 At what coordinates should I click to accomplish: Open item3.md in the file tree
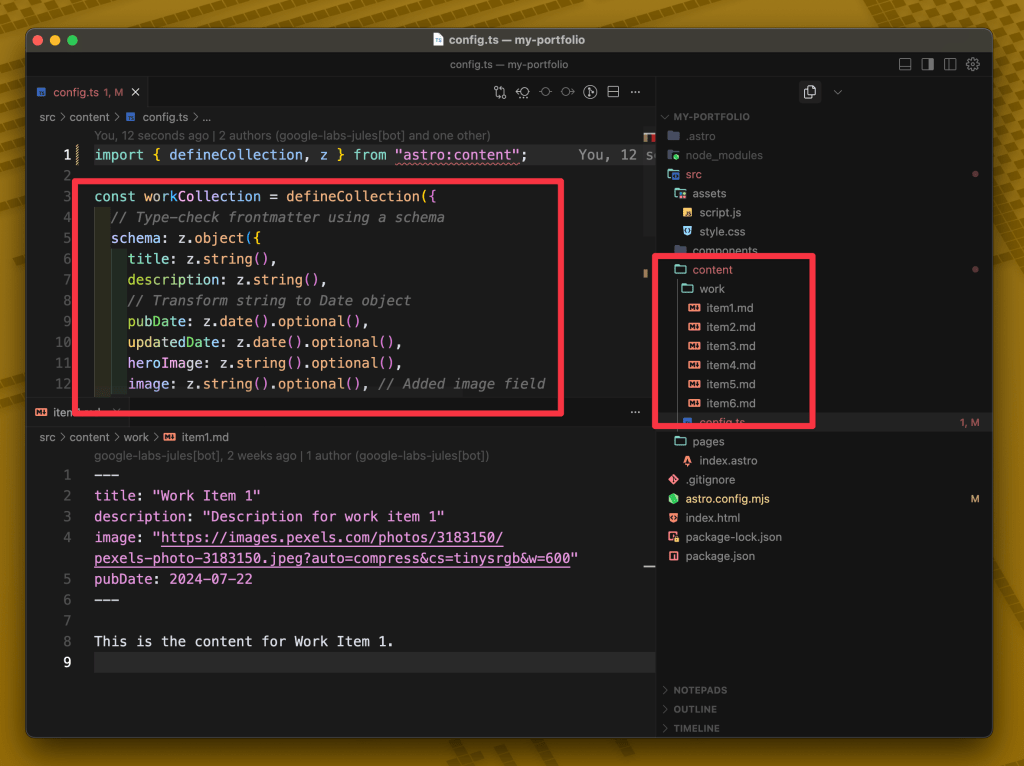pyautogui.click(x=730, y=346)
